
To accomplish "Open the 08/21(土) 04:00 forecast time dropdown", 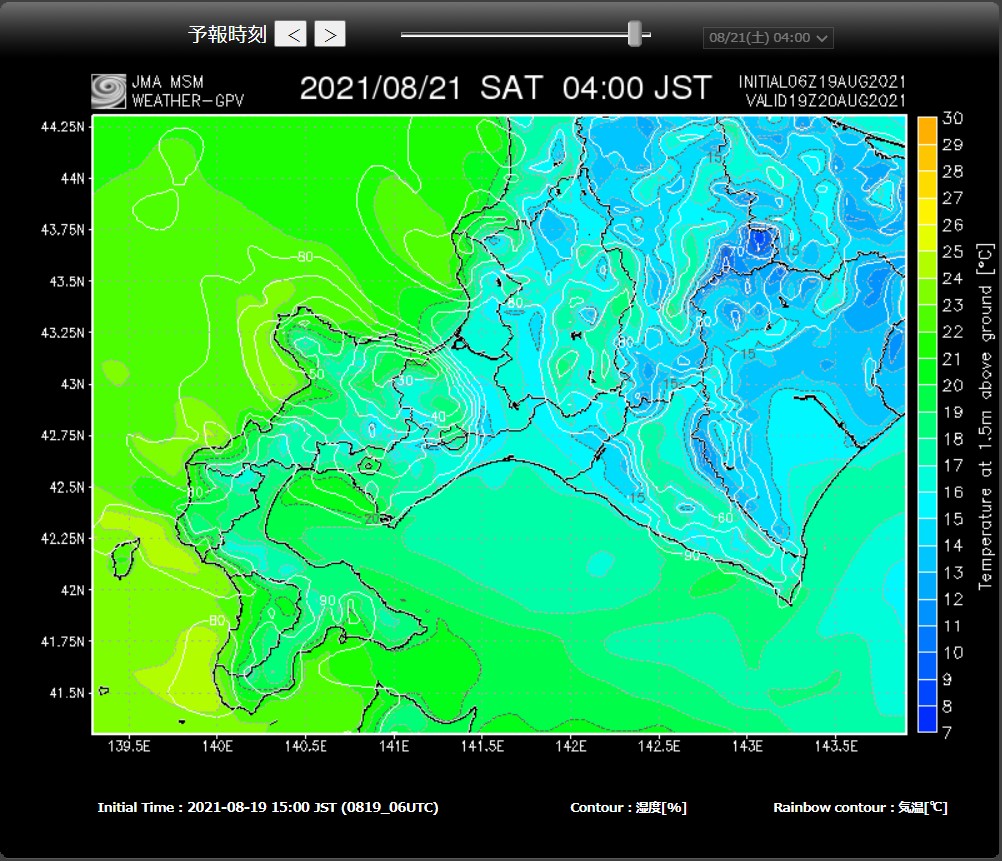I will click(x=768, y=38).
